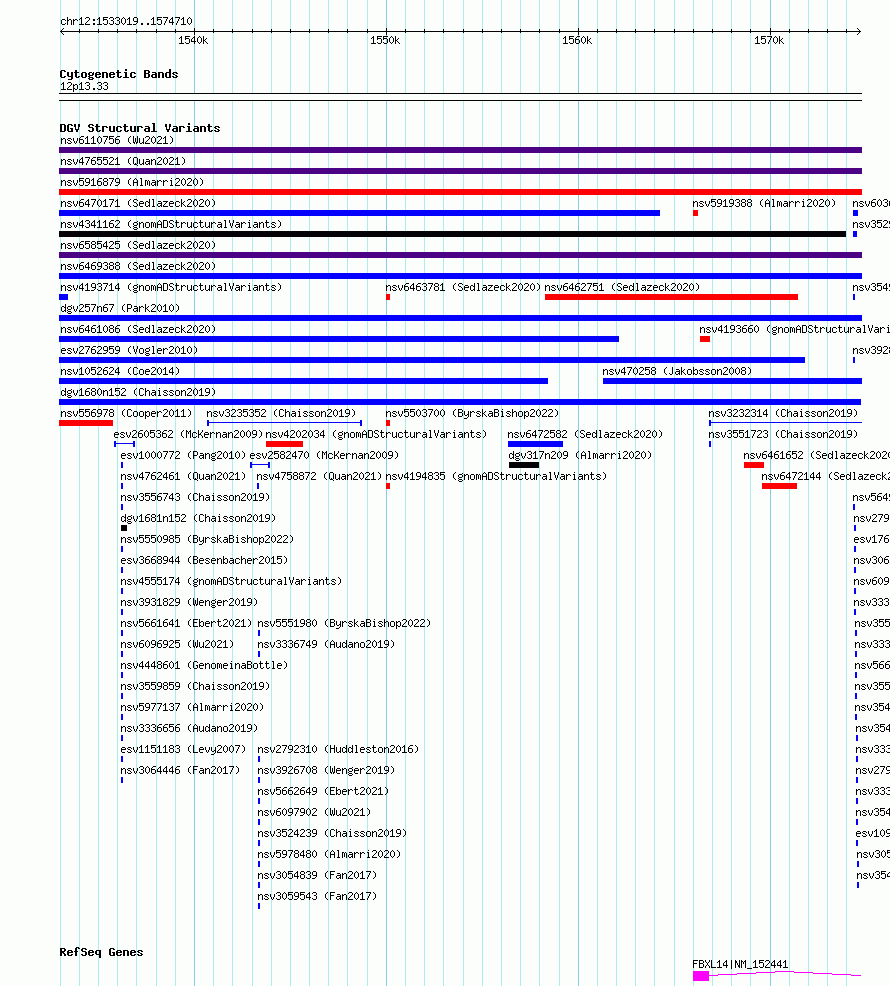This screenshot has width=890, height=986.
Task: Click the black dgv317n209 variant bar
Action: (x=524, y=465)
